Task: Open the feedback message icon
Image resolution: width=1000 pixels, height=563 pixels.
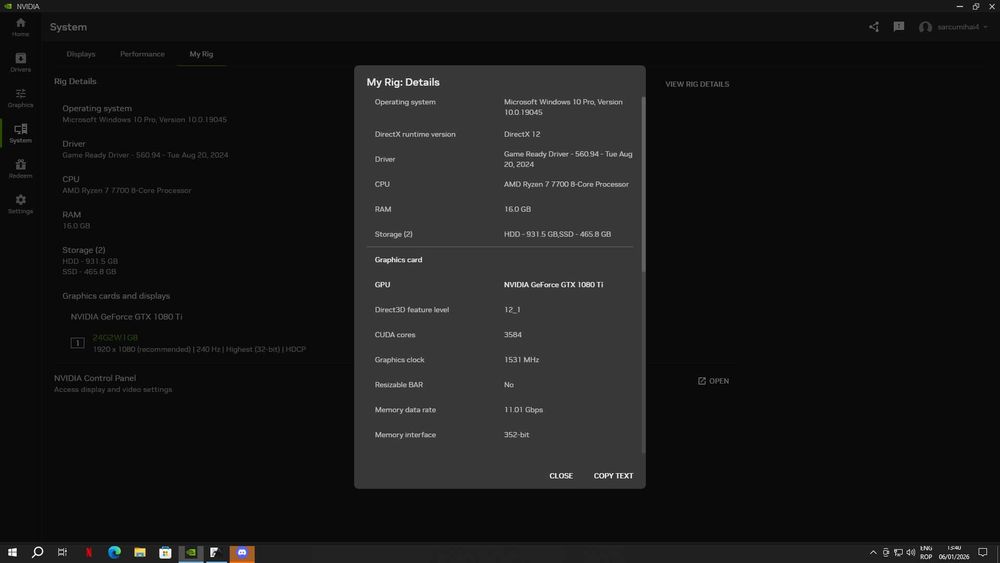Action: (x=899, y=27)
